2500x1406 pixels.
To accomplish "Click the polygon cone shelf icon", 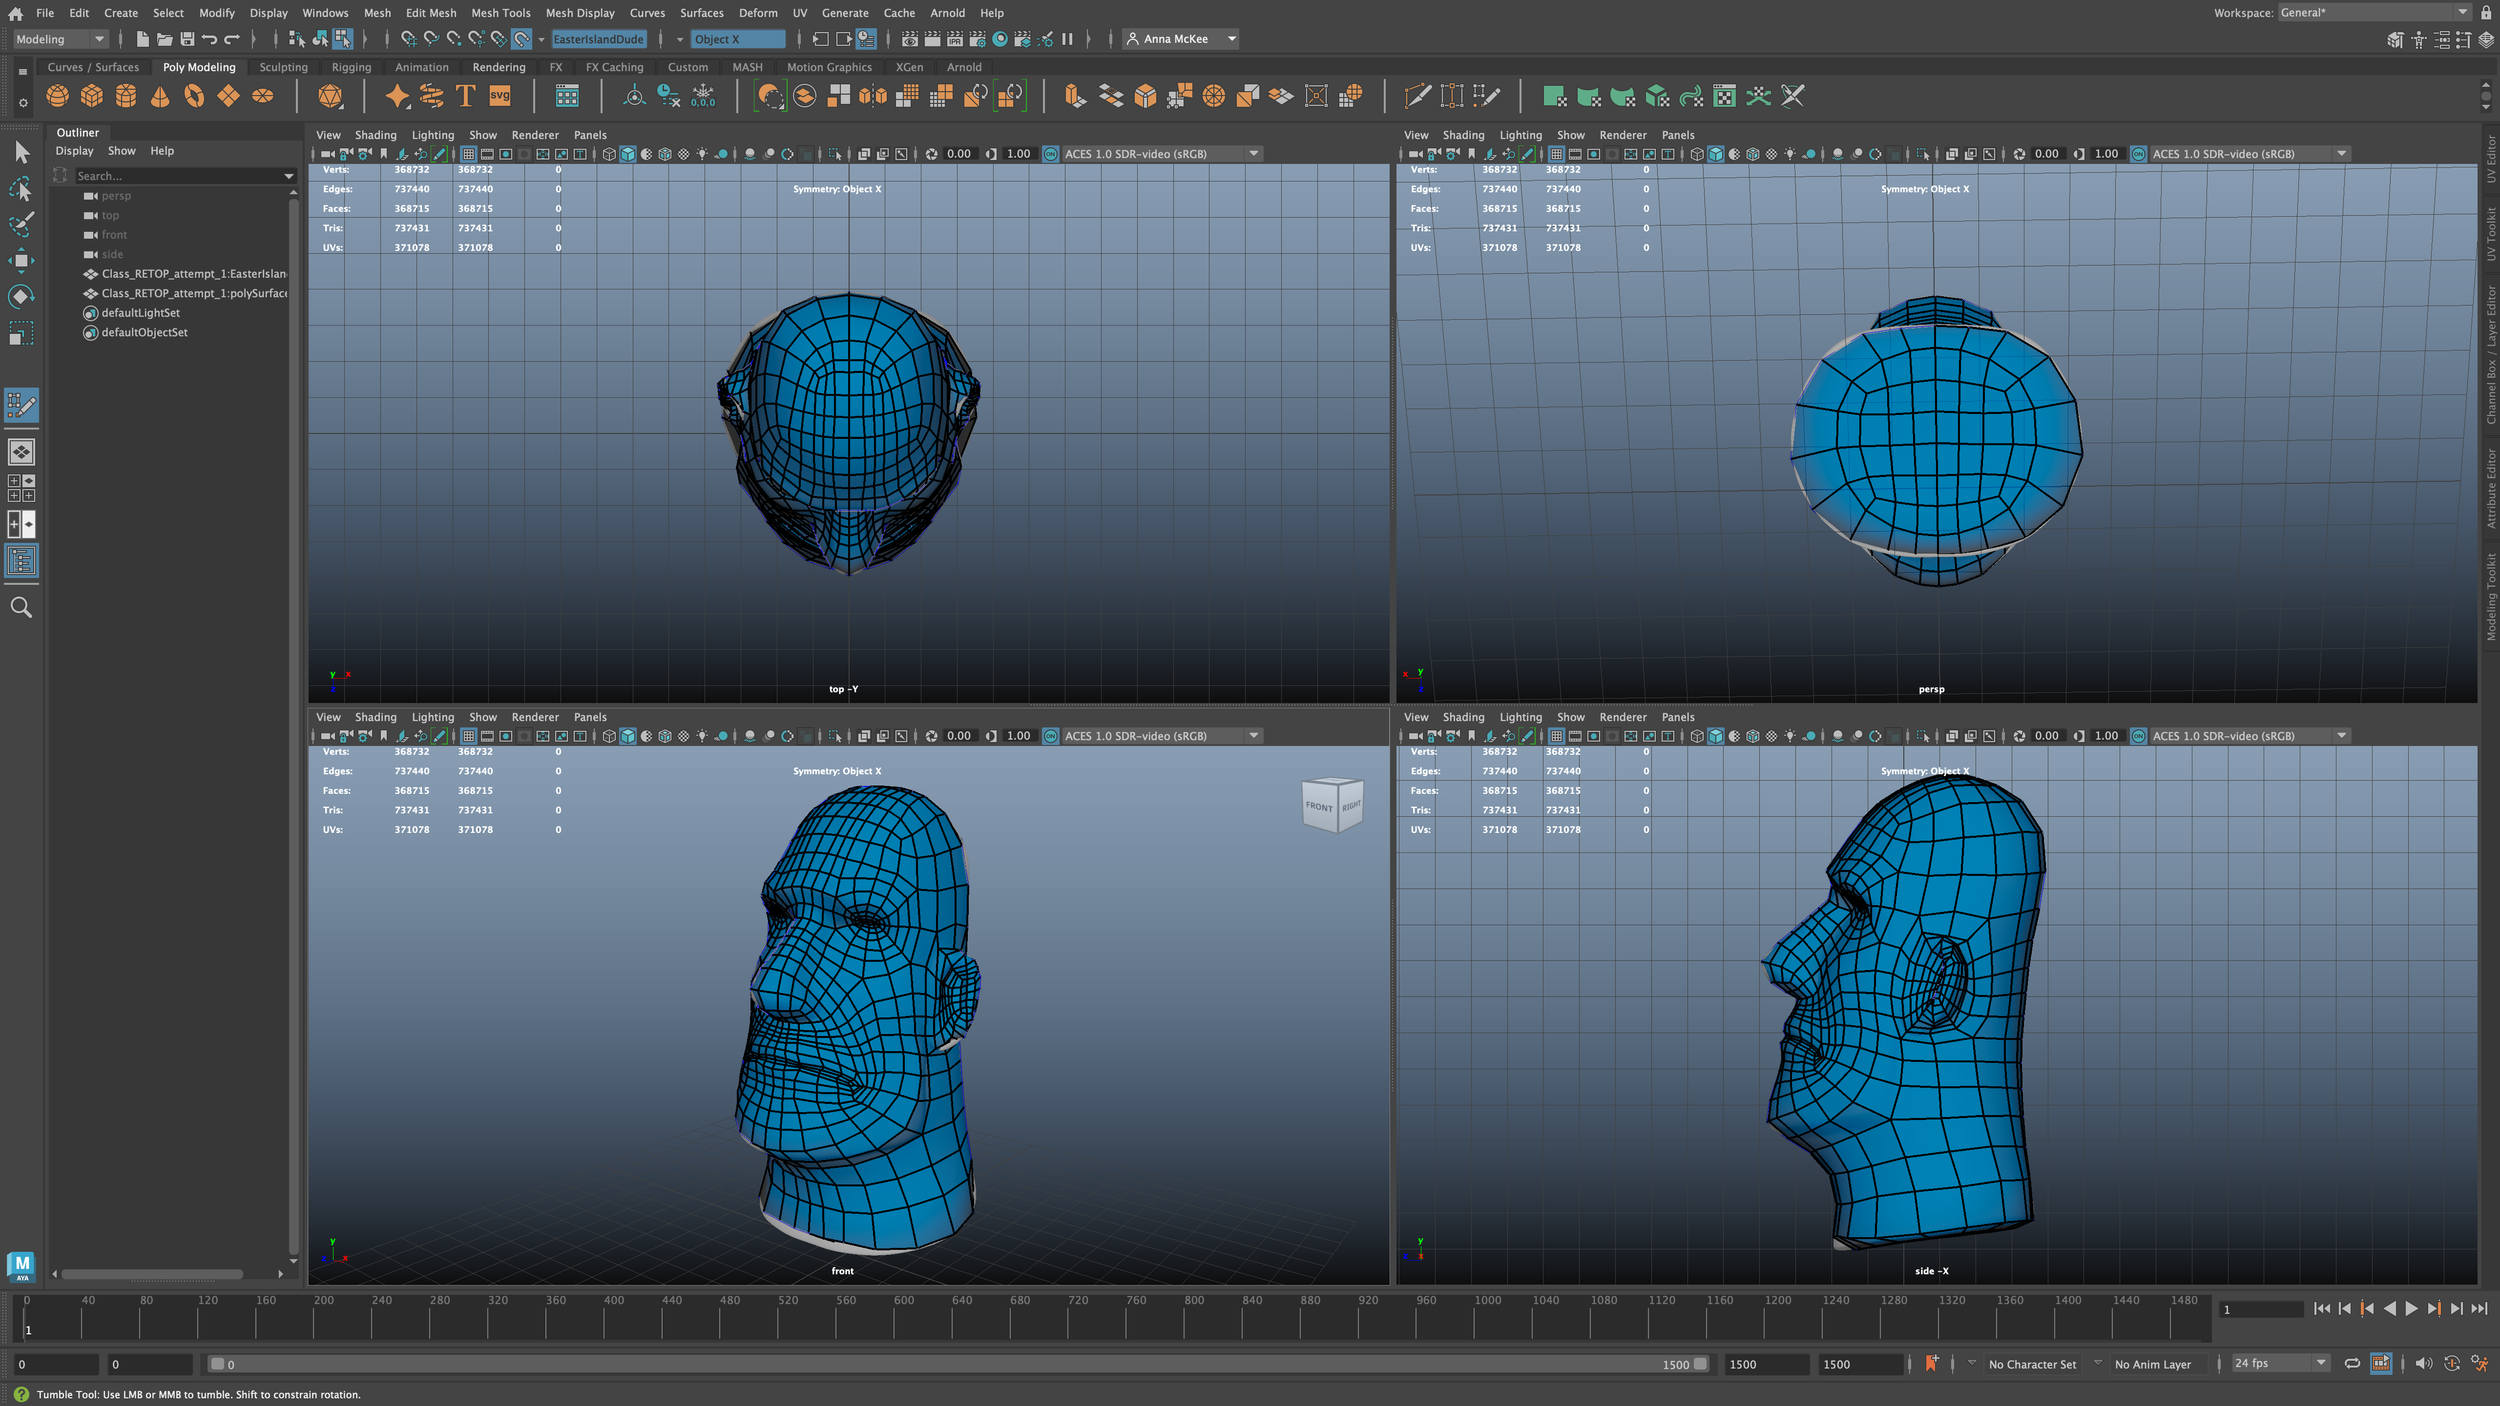I will tap(160, 96).
